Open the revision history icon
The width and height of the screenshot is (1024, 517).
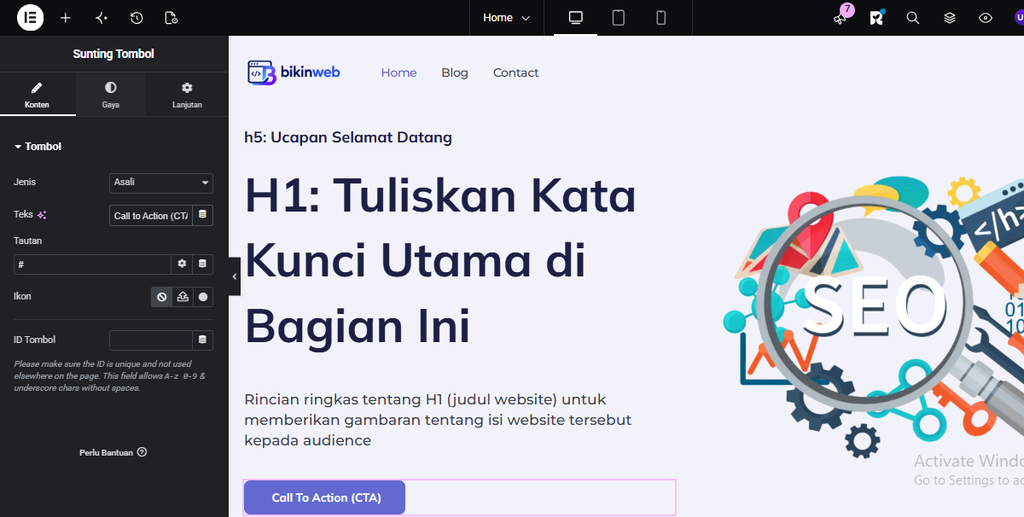136,18
